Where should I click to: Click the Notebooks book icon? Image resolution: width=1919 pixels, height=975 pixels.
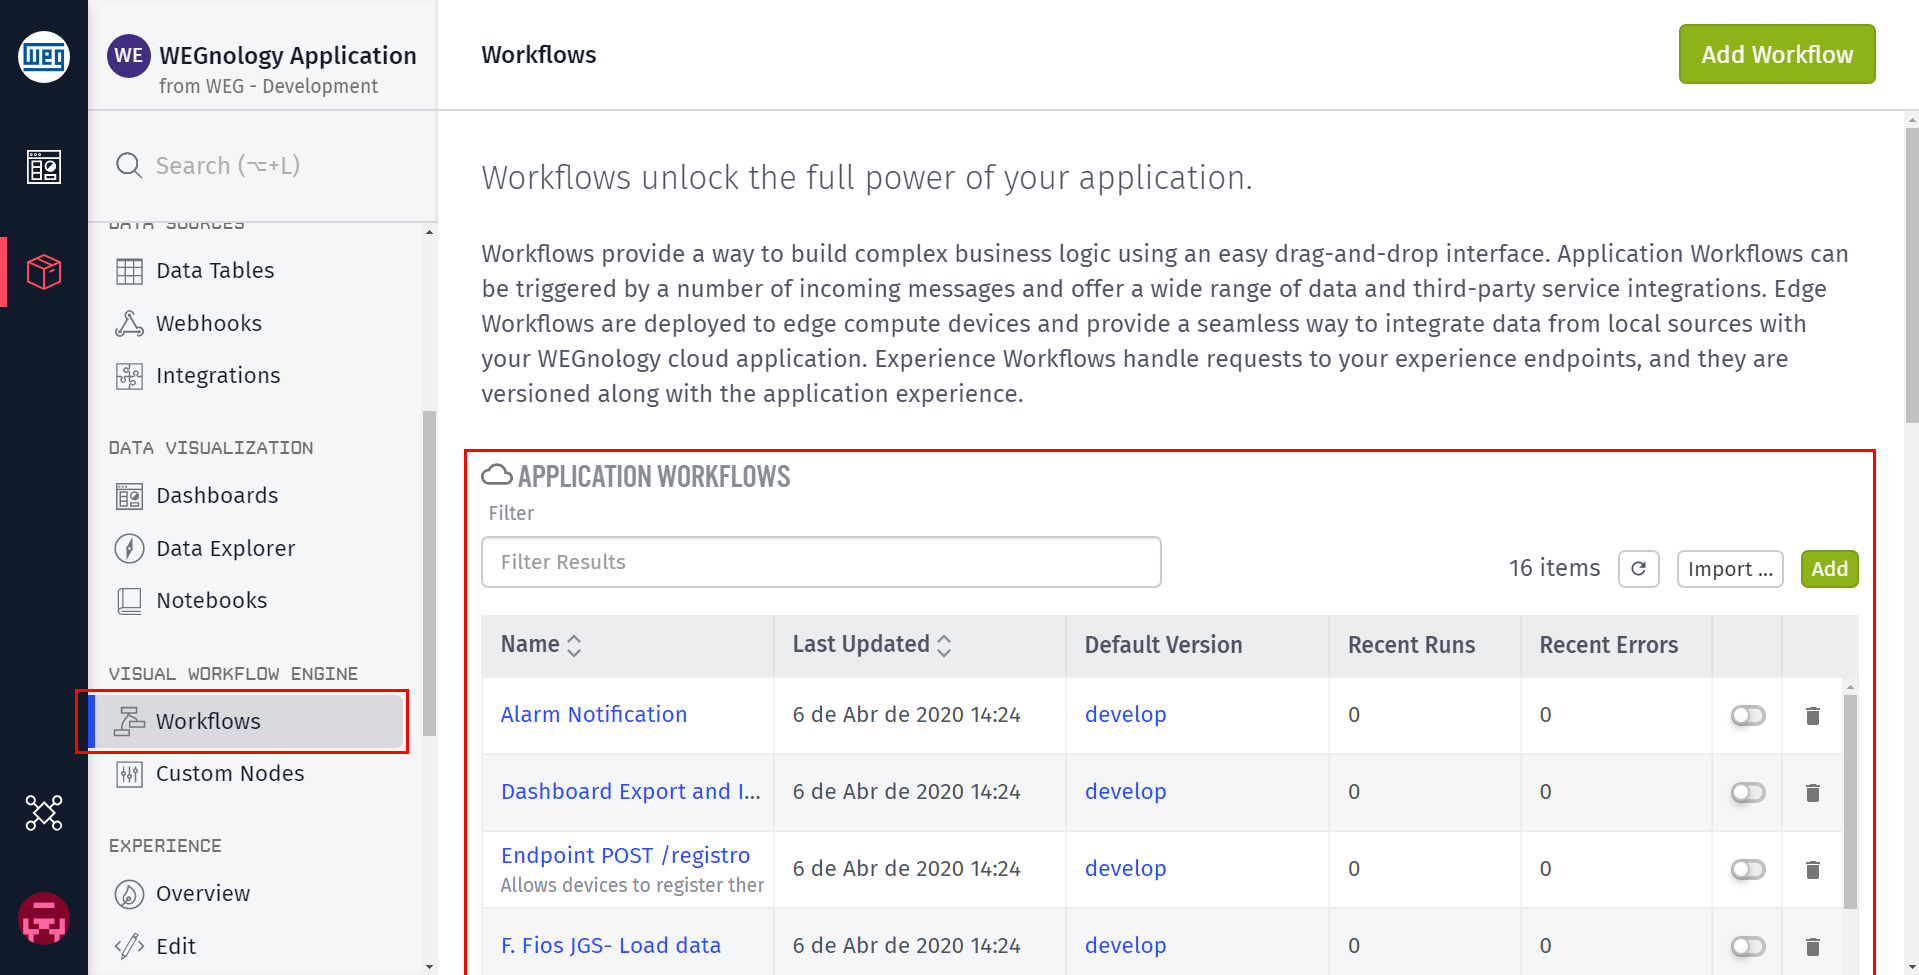click(129, 601)
